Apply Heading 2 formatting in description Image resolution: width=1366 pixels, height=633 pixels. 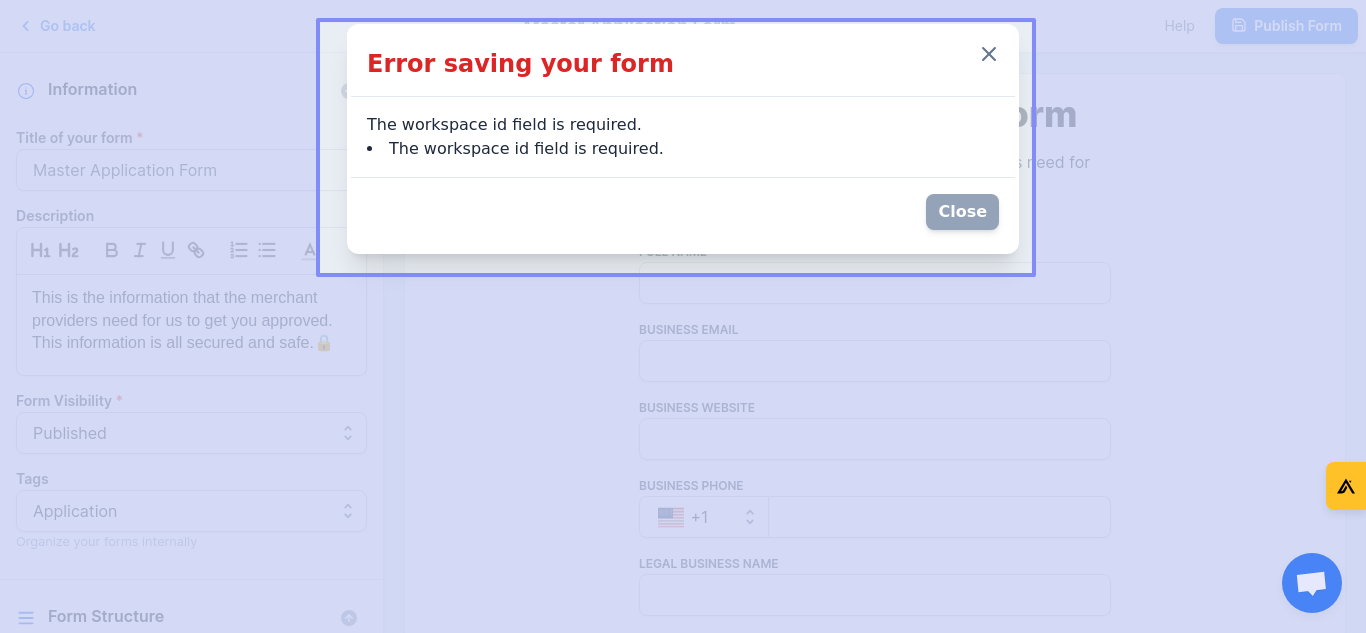tap(68, 250)
